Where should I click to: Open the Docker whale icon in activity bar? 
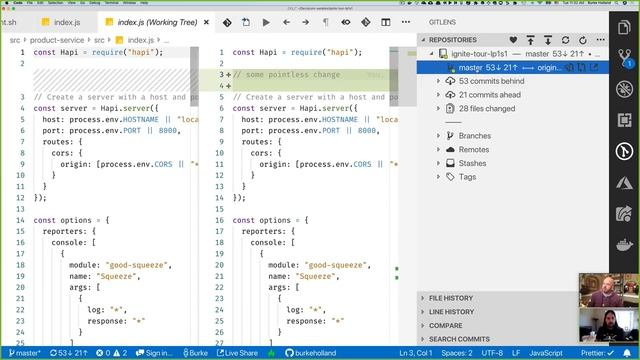pyautogui.click(x=624, y=244)
